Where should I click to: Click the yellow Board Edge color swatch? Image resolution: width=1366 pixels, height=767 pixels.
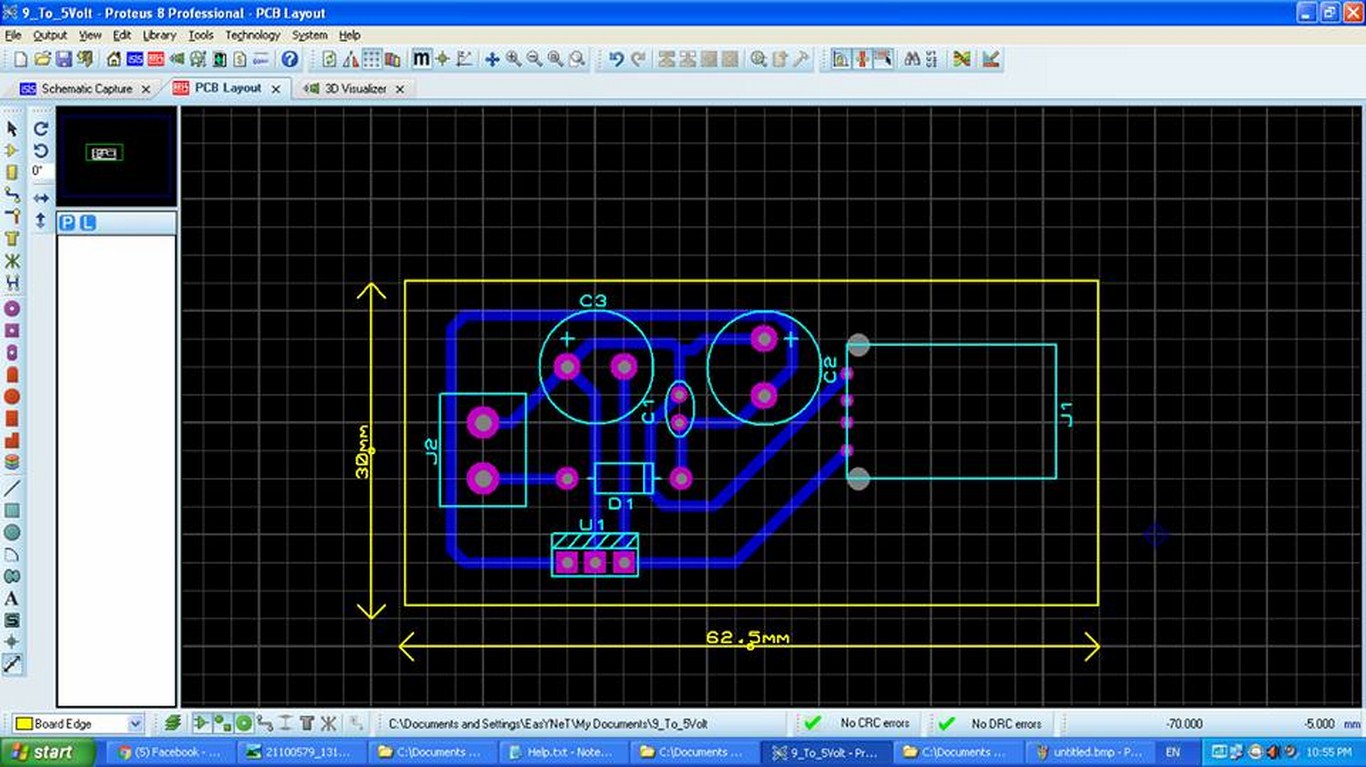(22, 723)
